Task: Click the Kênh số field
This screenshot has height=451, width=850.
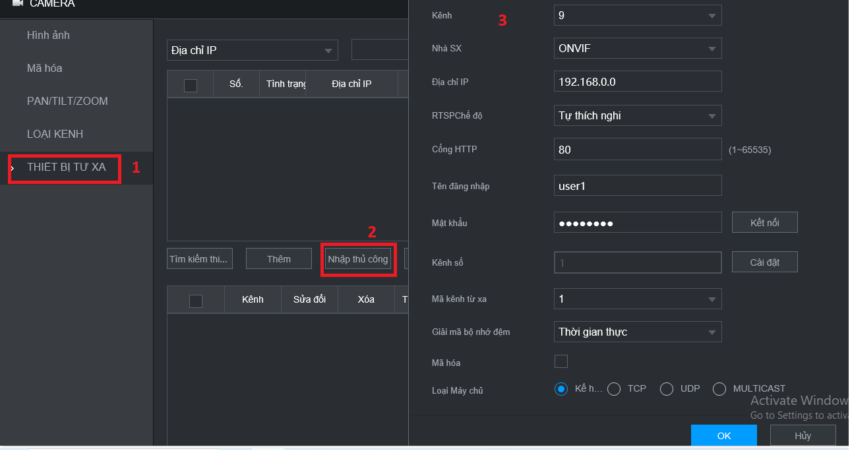Action: pyautogui.click(x=638, y=262)
